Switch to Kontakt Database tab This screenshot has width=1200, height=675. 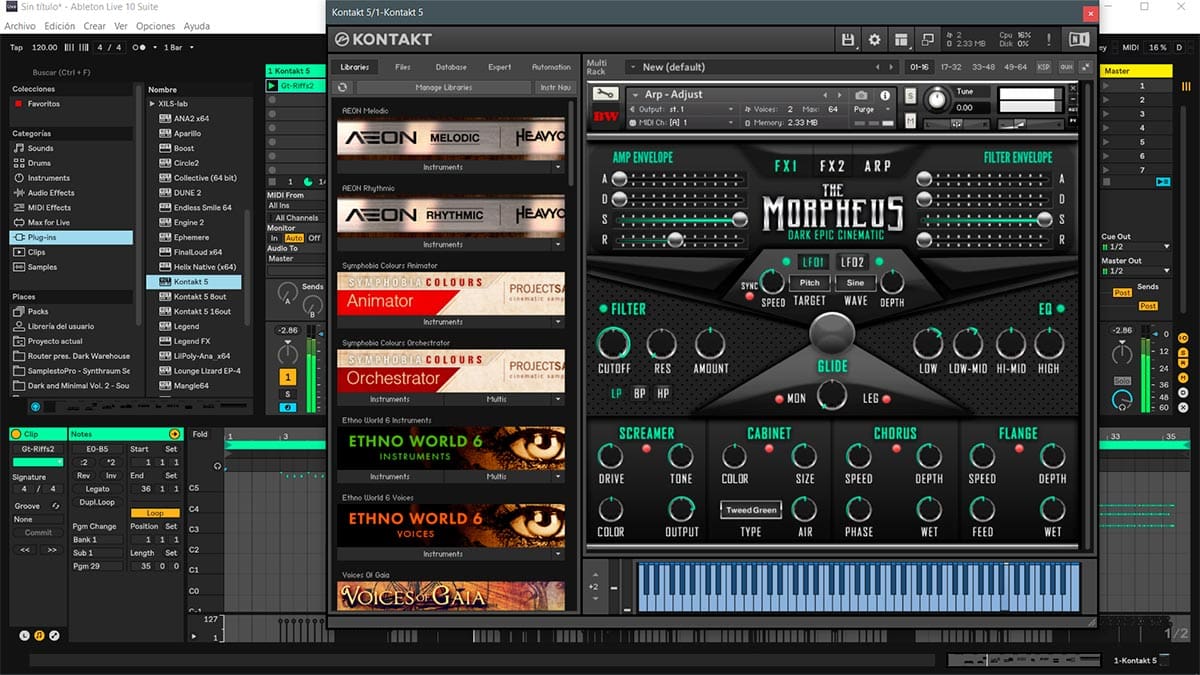point(451,67)
